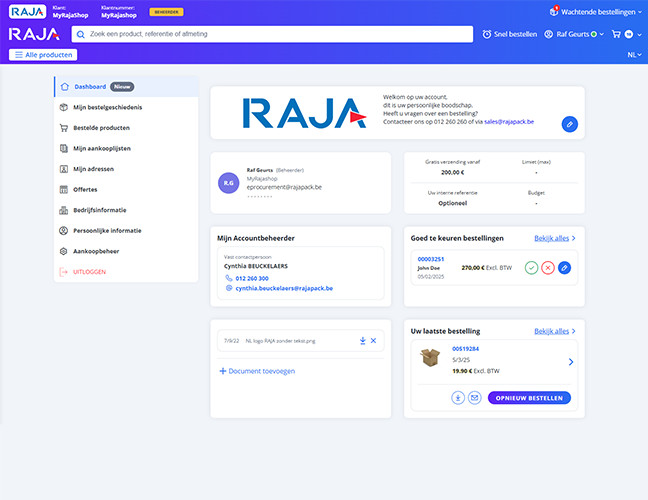Click the person icon beside Persoonlijke informatie
Viewport: 648px width, 500px height.
pyautogui.click(x=64, y=231)
